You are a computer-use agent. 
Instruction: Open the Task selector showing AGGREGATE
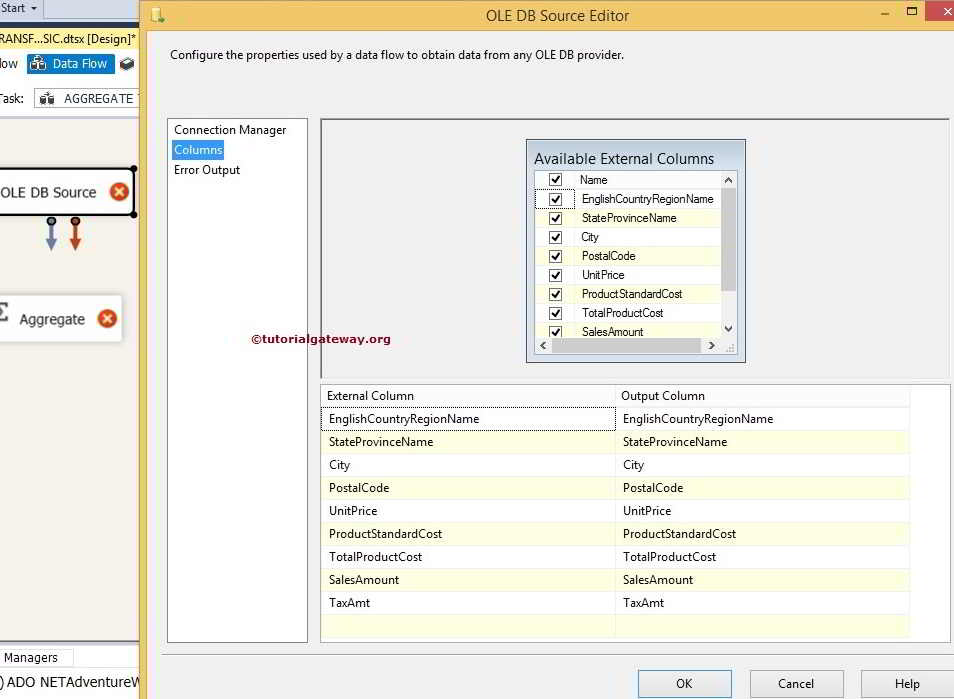click(97, 98)
